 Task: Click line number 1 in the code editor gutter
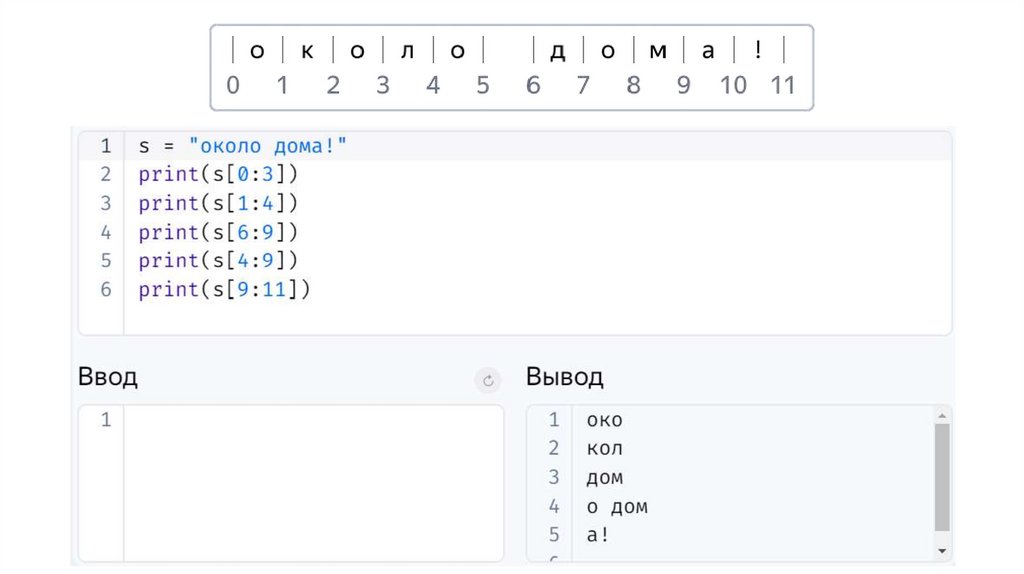point(105,146)
